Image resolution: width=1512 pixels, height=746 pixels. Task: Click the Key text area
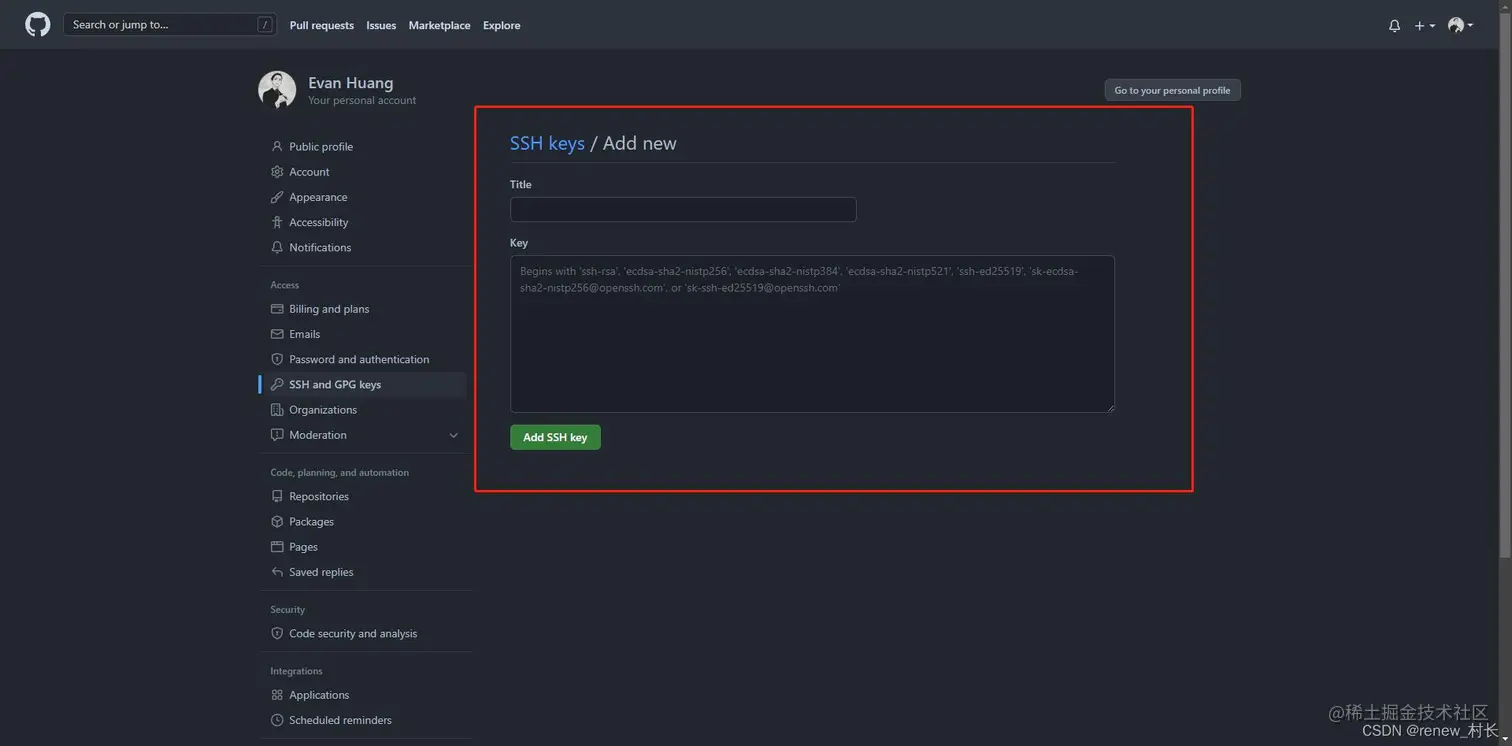812,334
